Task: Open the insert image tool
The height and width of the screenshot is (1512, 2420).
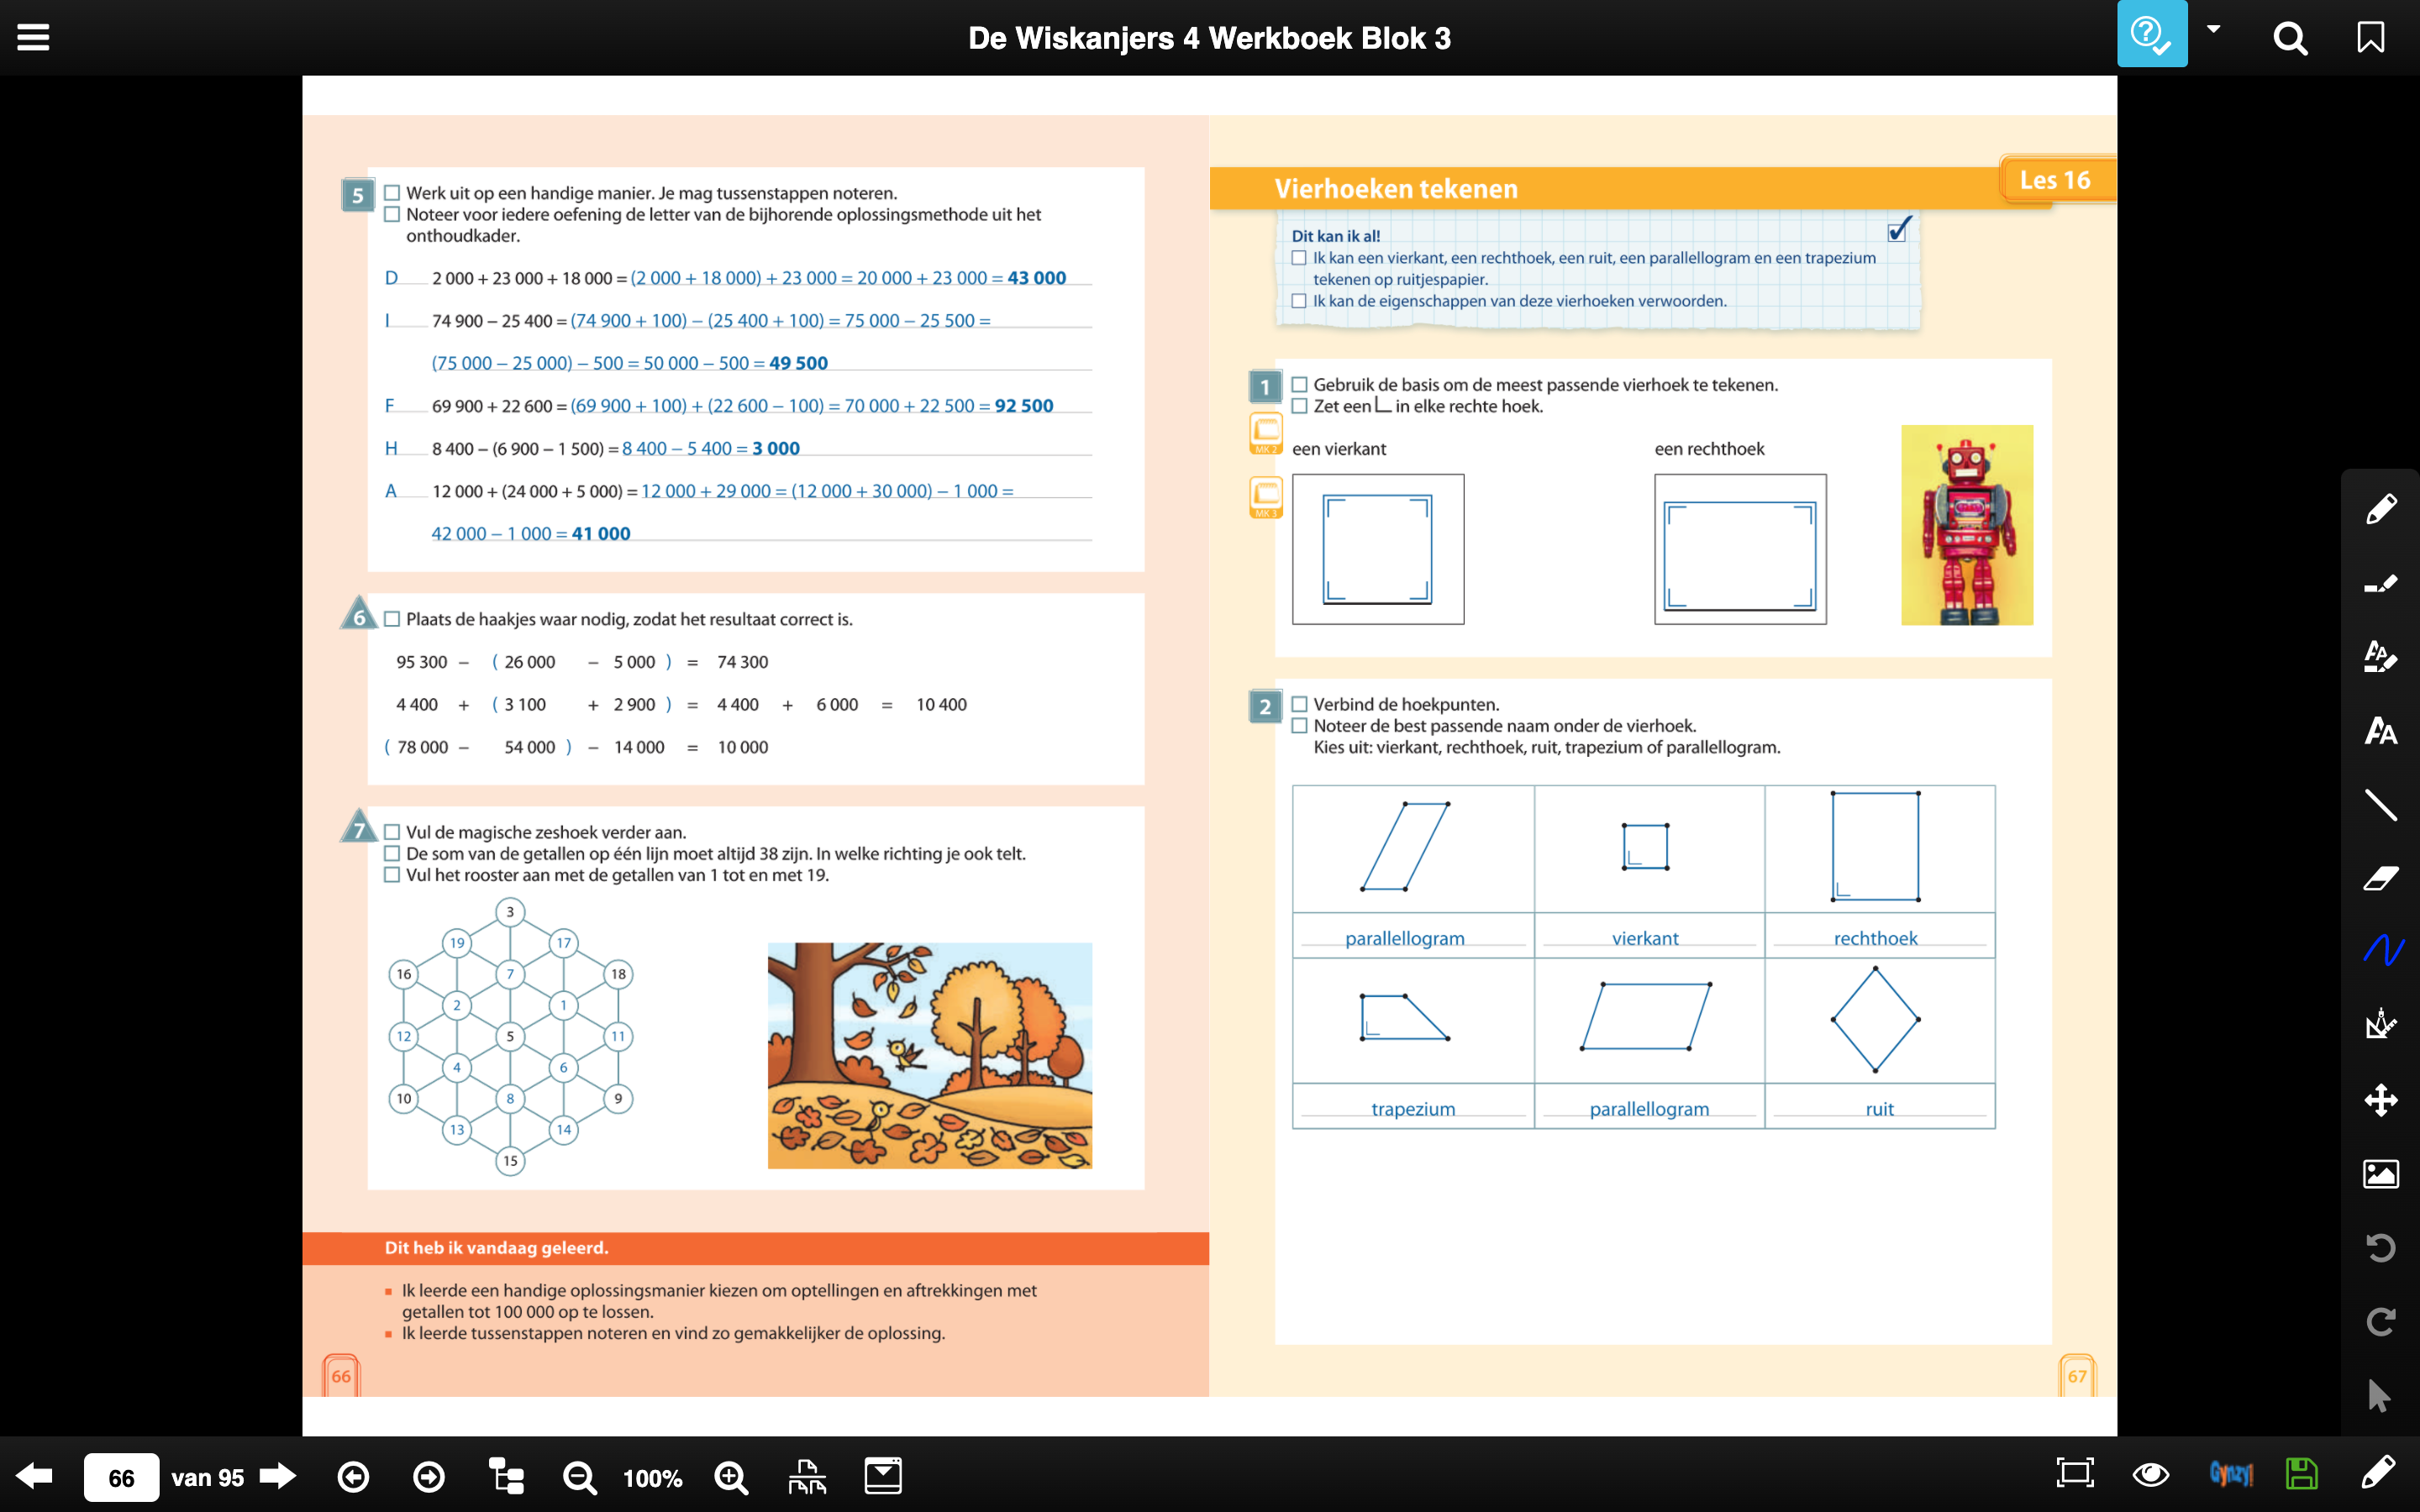Action: (2380, 1174)
